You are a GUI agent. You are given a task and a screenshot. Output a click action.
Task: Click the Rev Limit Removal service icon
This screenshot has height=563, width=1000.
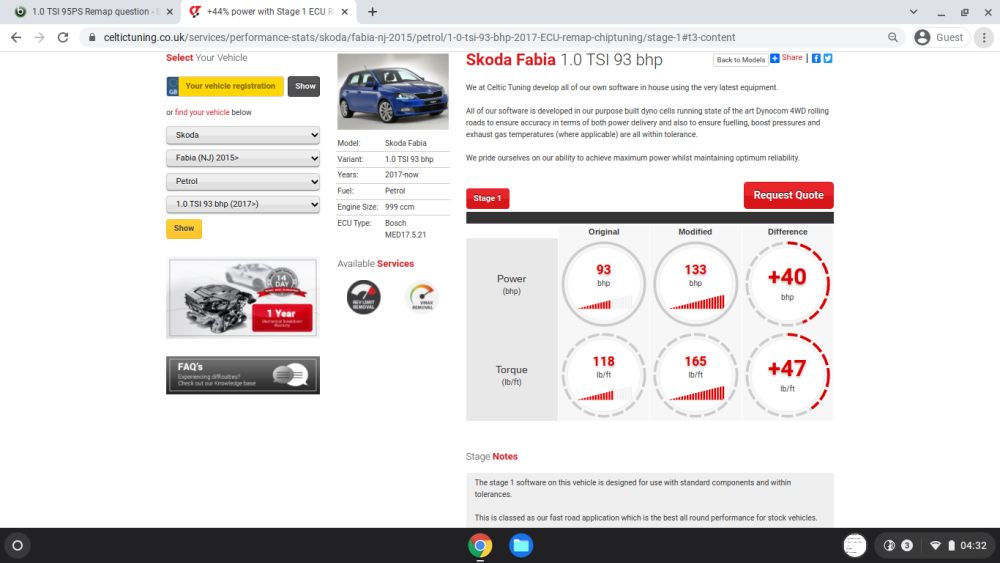[x=364, y=297]
